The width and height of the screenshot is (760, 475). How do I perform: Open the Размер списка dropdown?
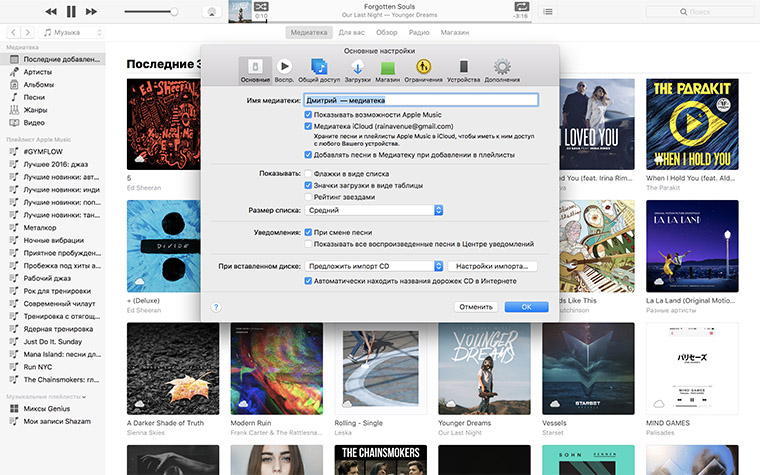tap(374, 210)
